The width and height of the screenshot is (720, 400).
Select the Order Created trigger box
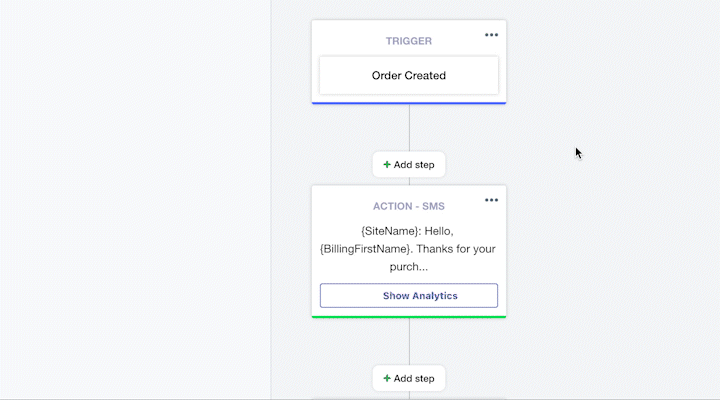pyautogui.click(x=409, y=75)
